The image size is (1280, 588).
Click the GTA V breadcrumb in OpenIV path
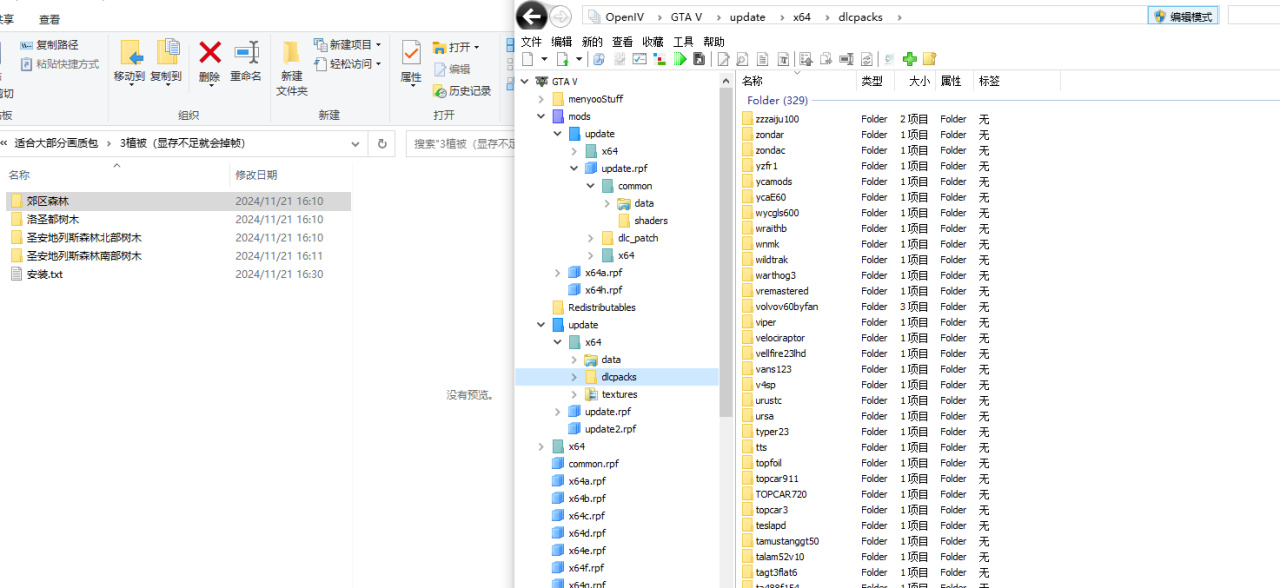tap(686, 17)
